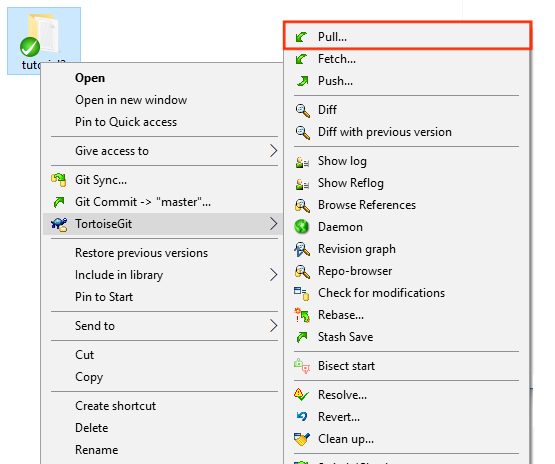The height and width of the screenshot is (464, 555).
Task: Click the Fetch arrow icon
Action: point(302,59)
